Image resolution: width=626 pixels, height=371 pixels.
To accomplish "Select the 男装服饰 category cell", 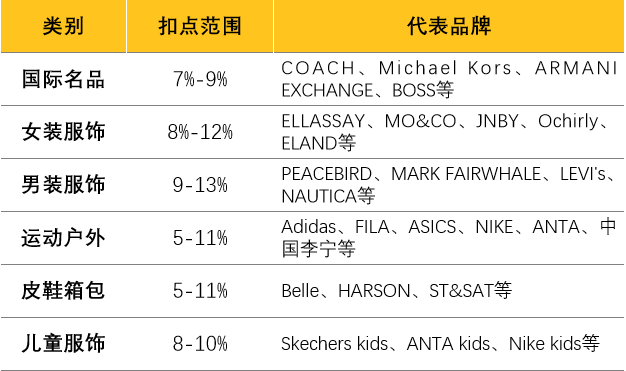I will coord(63,185).
